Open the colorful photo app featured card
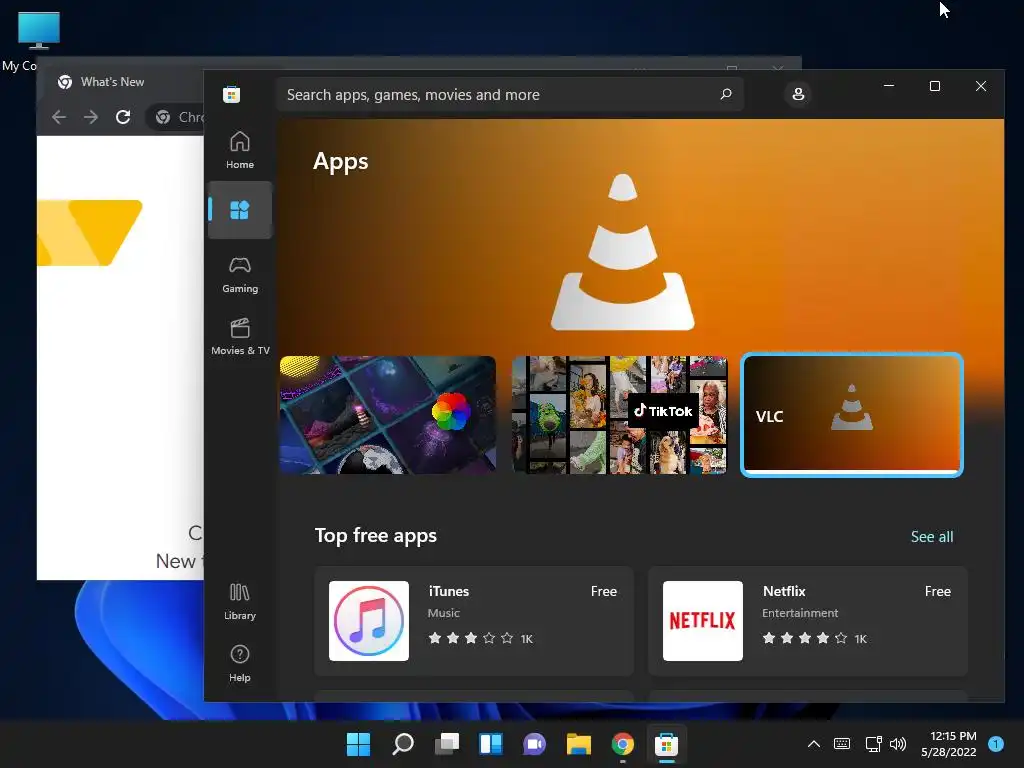 [388, 415]
